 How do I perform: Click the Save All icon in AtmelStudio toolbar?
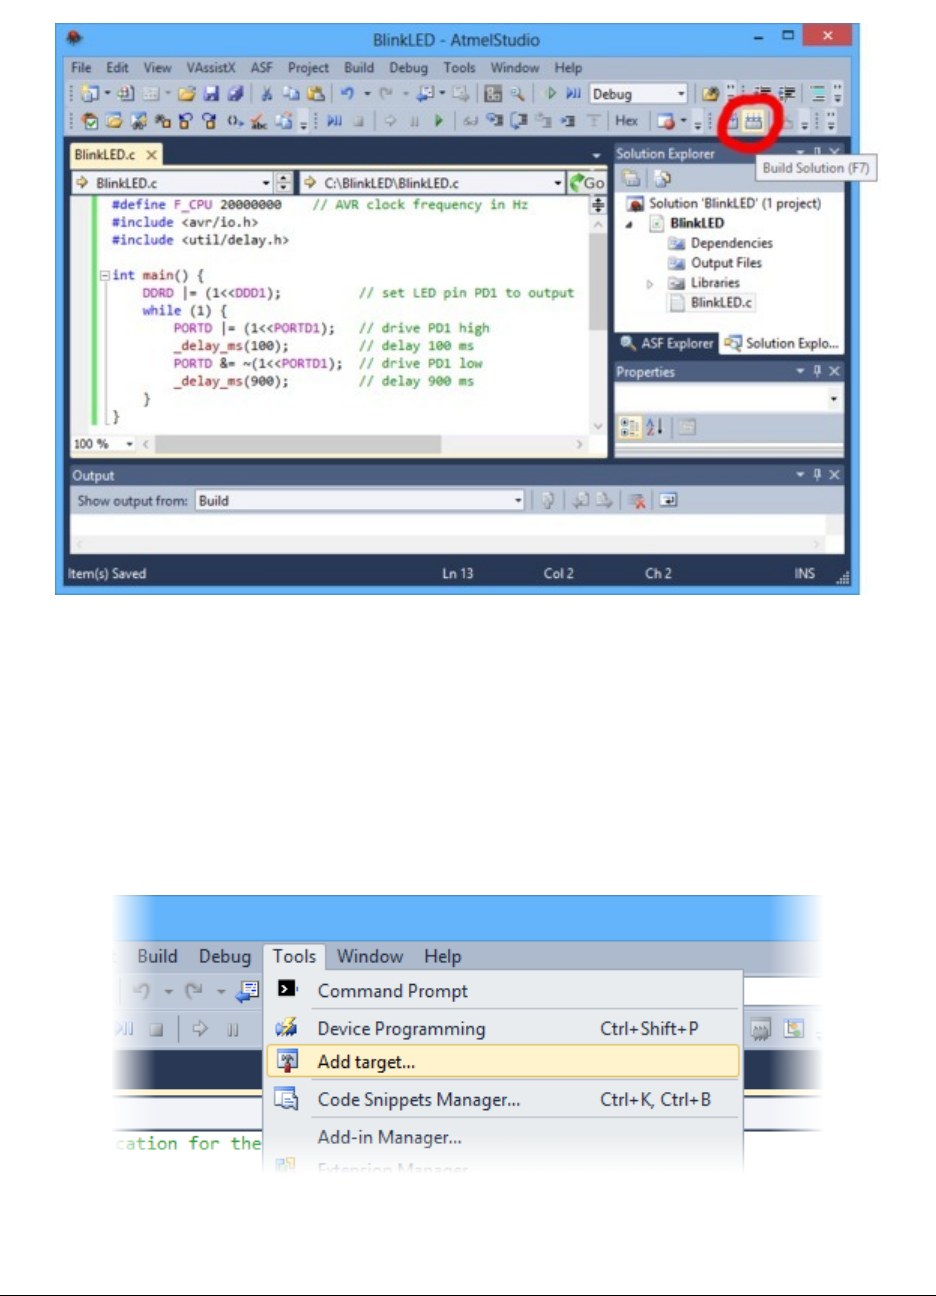pos(234,94)
